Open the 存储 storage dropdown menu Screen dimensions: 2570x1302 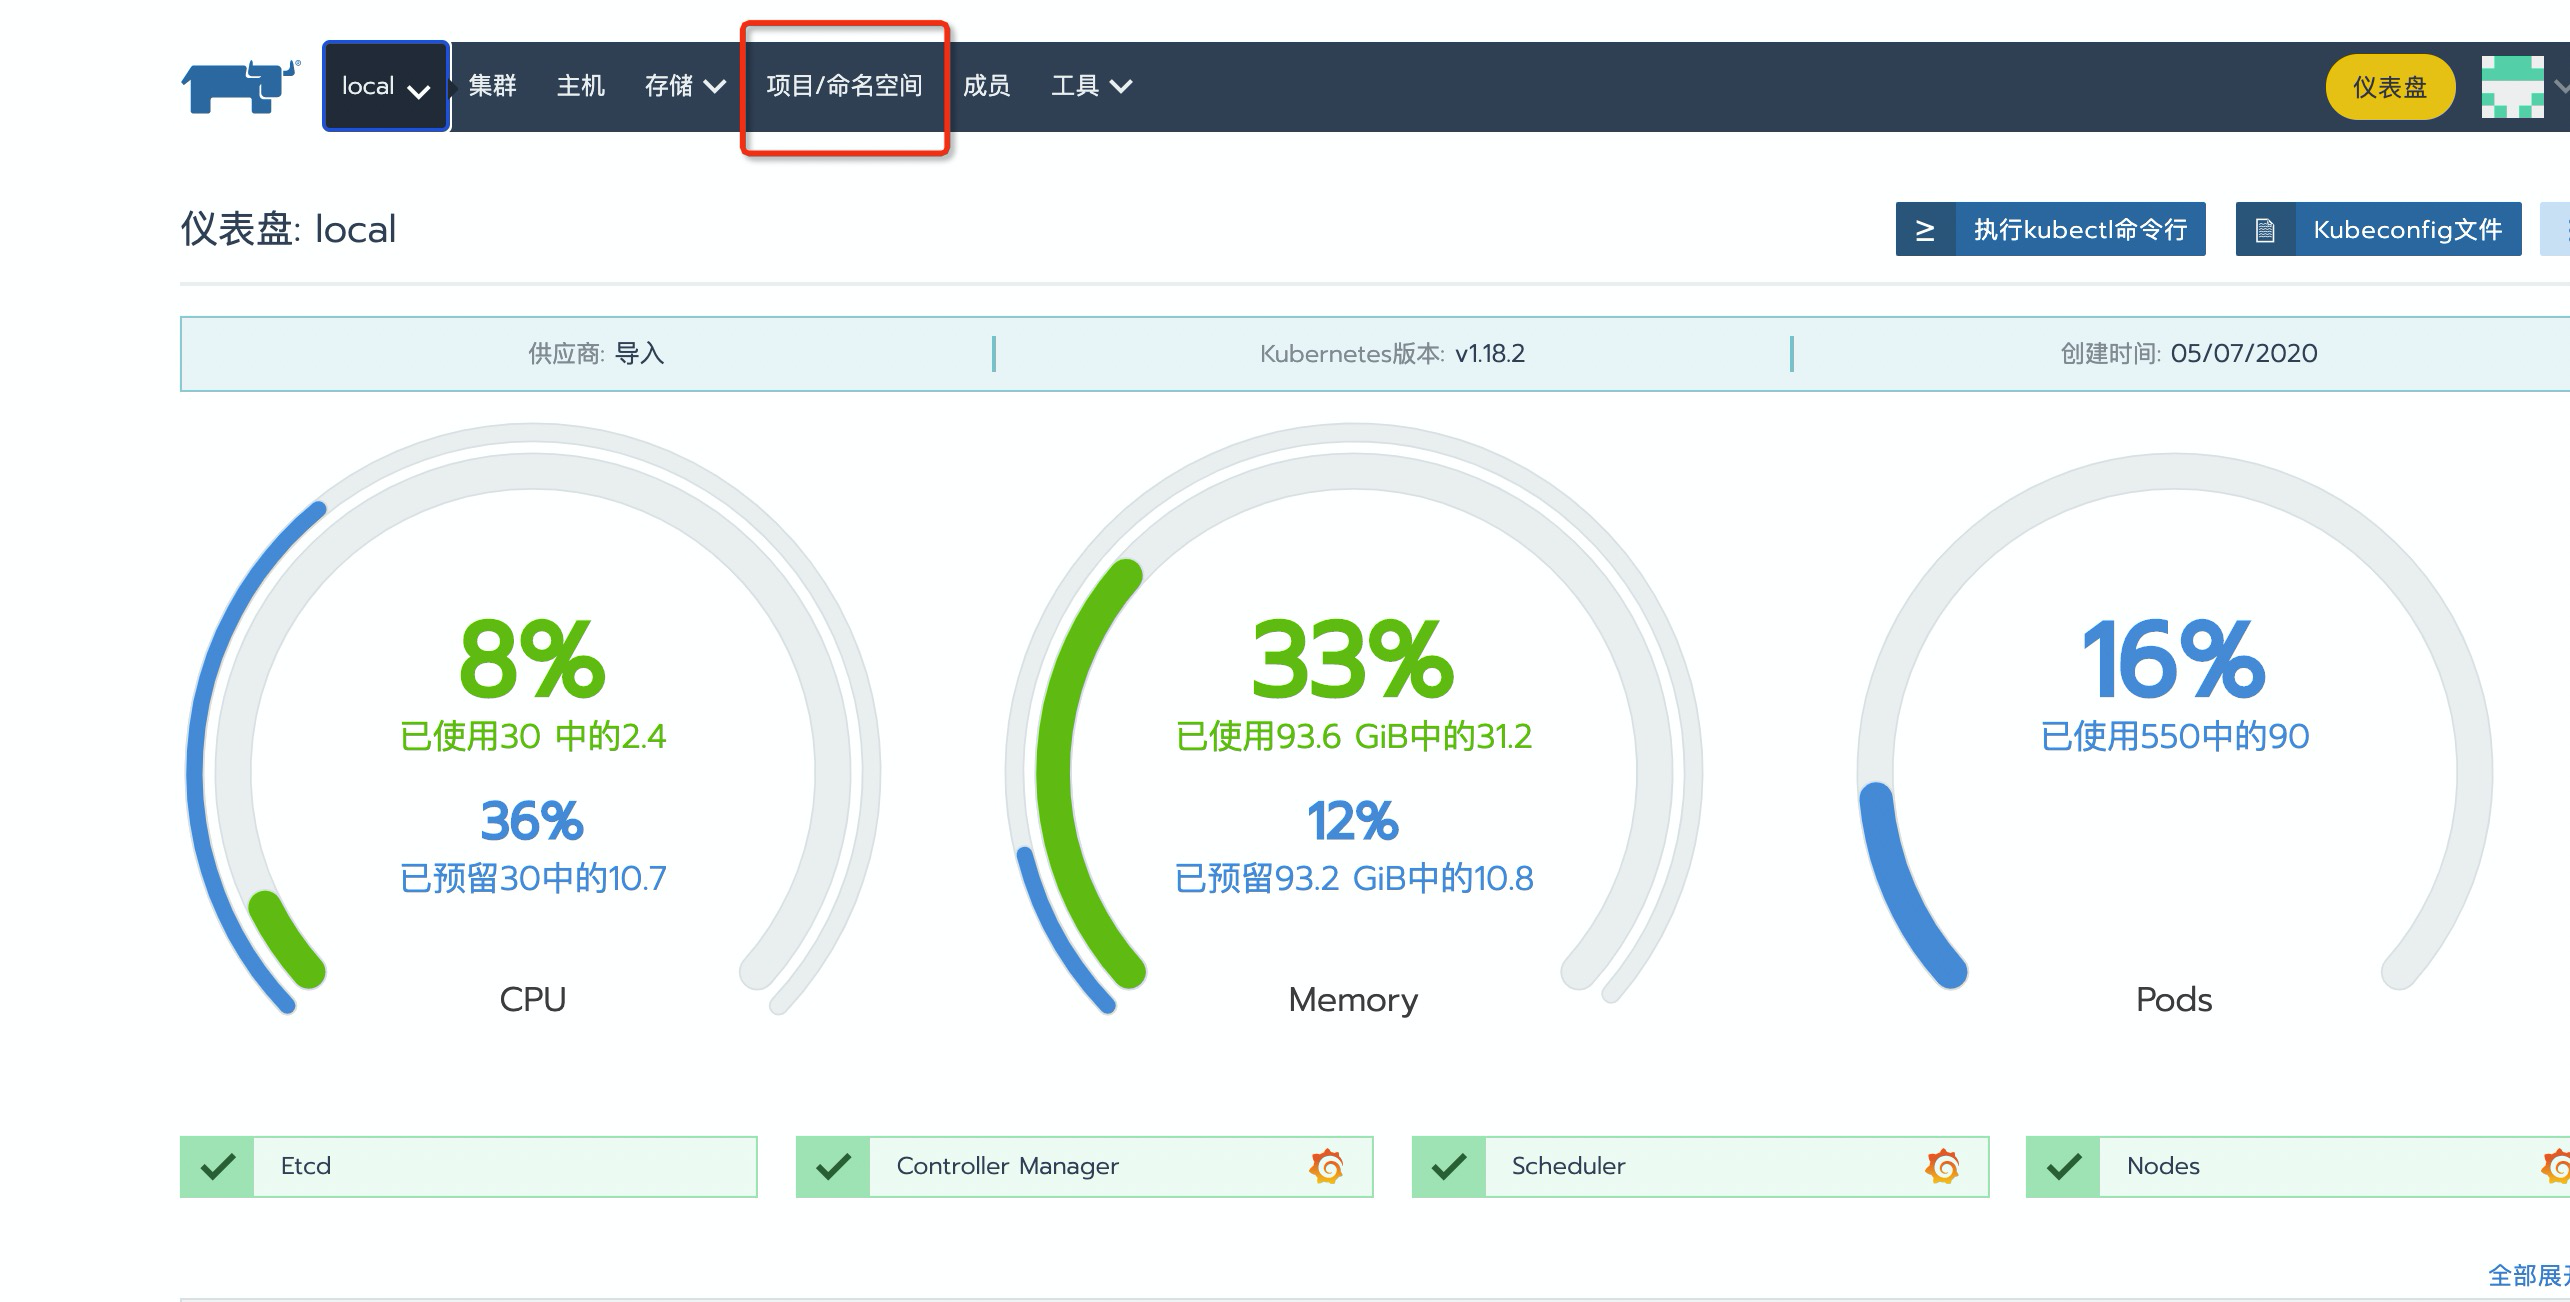click(684, 87)
